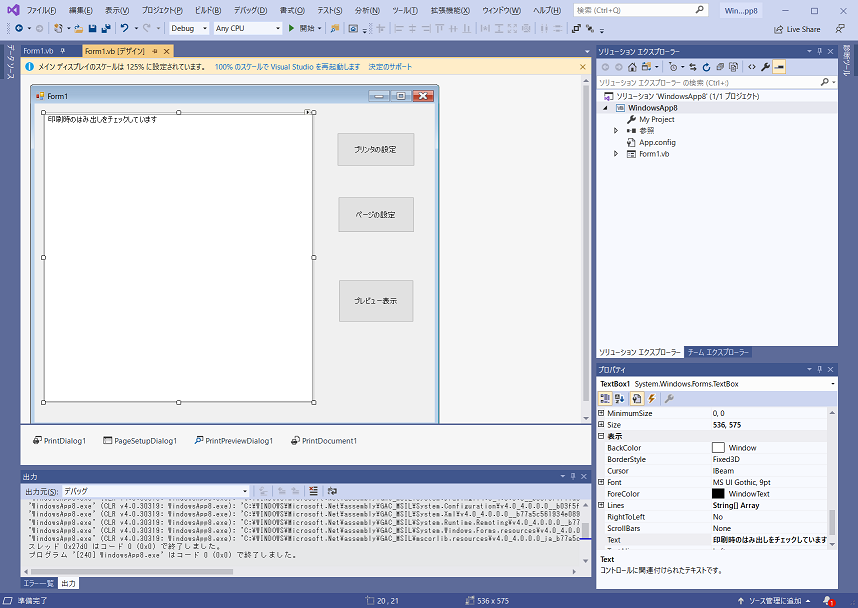Click the Find in Files toolbar icon
This screenshot has width=858, height=608.
click(335, 28)
